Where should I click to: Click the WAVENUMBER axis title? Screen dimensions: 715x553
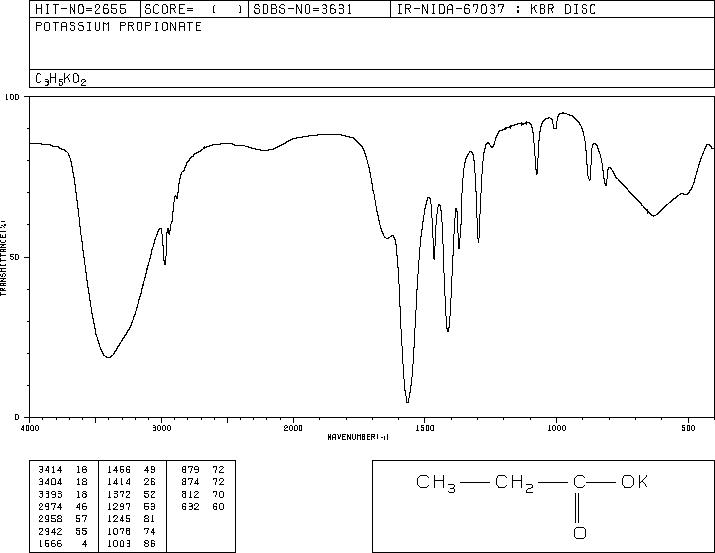[x=358, y=437]
